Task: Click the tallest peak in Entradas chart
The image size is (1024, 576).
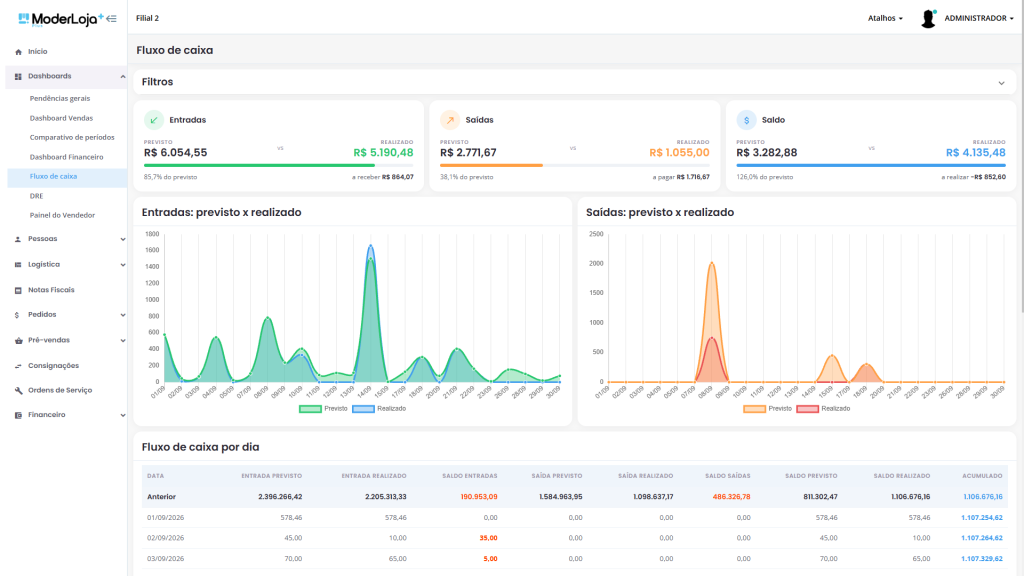Action: (x=371, y=246)
